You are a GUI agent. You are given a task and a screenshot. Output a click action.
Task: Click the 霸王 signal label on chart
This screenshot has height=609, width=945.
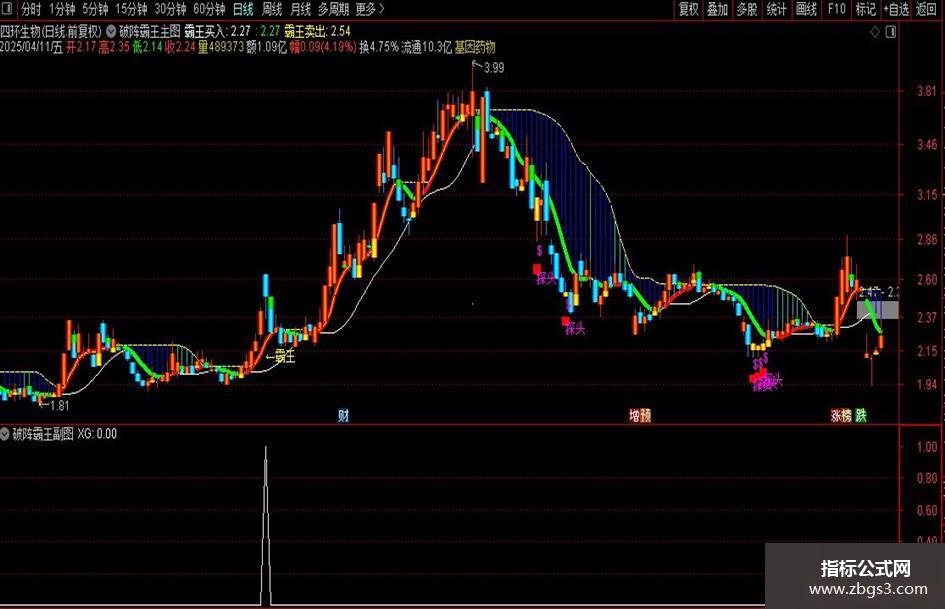[285, 356]
